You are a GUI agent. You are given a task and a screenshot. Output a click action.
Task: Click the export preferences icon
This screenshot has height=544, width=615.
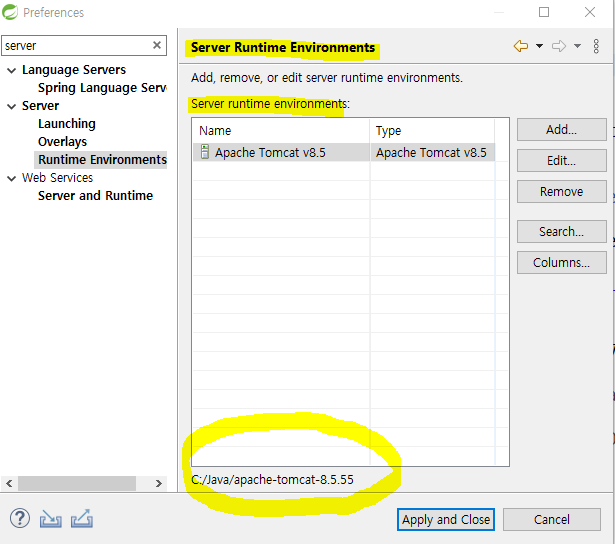coord(82,519)
